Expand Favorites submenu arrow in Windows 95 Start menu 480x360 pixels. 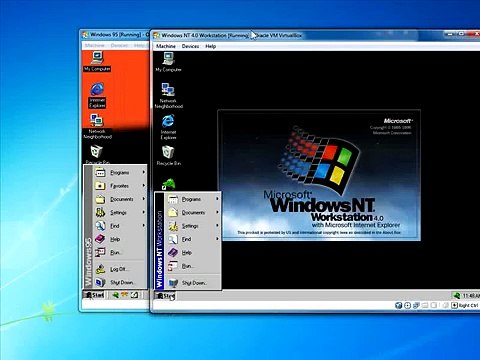pos(144,186)
